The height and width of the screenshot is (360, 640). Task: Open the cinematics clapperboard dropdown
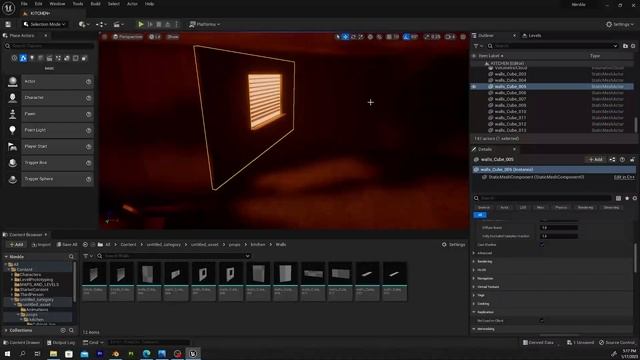coord(118,24)
